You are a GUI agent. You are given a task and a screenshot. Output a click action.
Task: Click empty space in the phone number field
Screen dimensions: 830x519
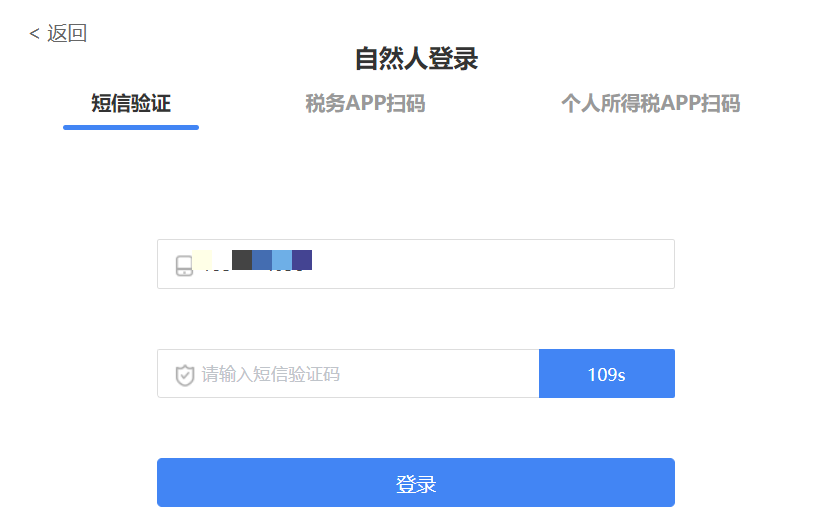pos(492,264)
